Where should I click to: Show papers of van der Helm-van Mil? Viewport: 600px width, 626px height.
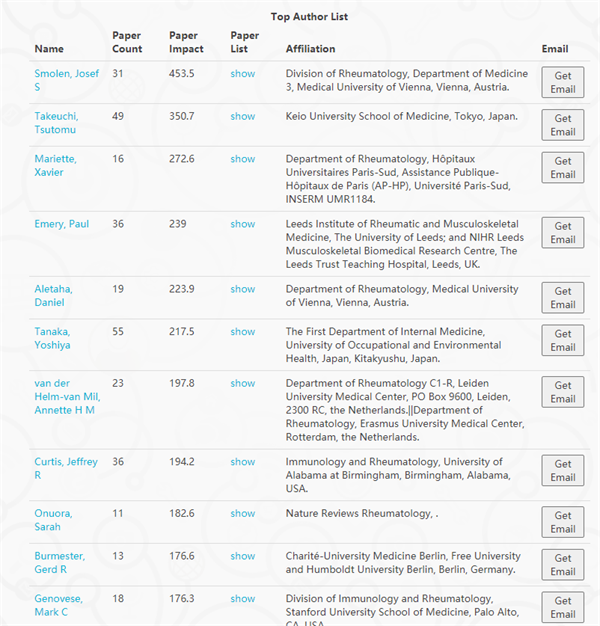[243, 383]
